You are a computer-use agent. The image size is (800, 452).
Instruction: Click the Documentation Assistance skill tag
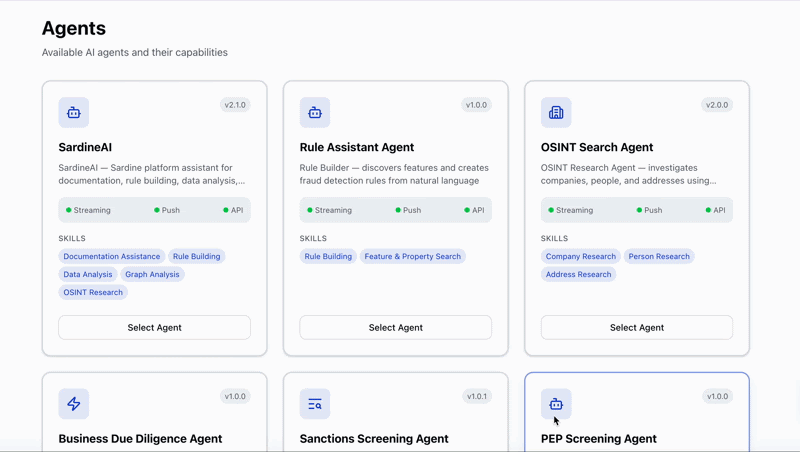click(112, 256)
